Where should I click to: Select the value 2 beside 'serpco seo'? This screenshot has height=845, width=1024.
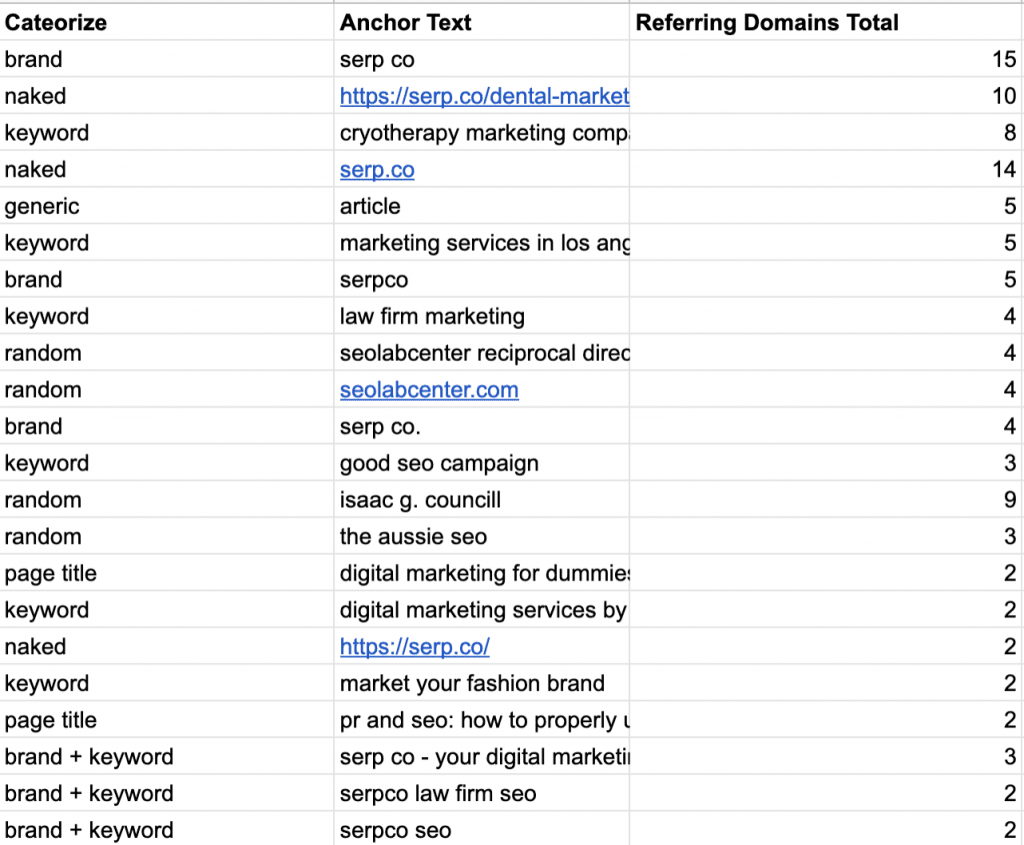(x=826, y=830)
